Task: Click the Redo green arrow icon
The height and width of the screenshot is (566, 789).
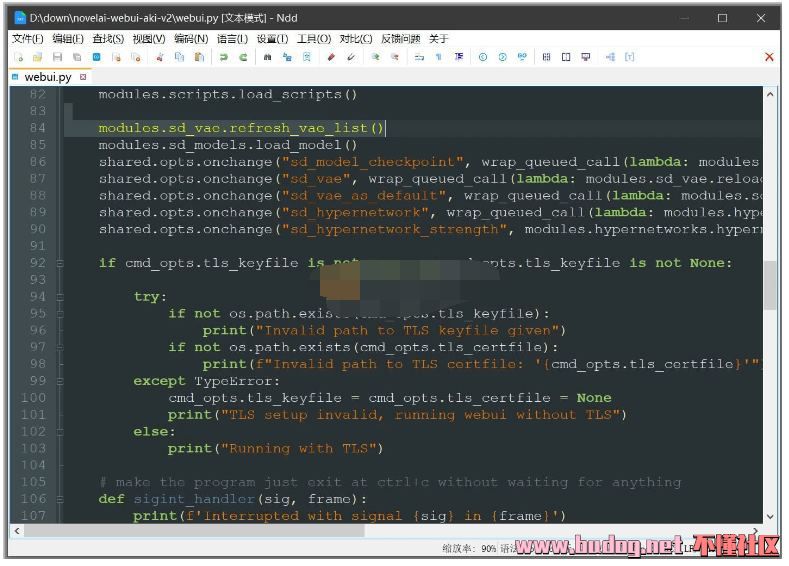Action: click(x=243, y=58)
